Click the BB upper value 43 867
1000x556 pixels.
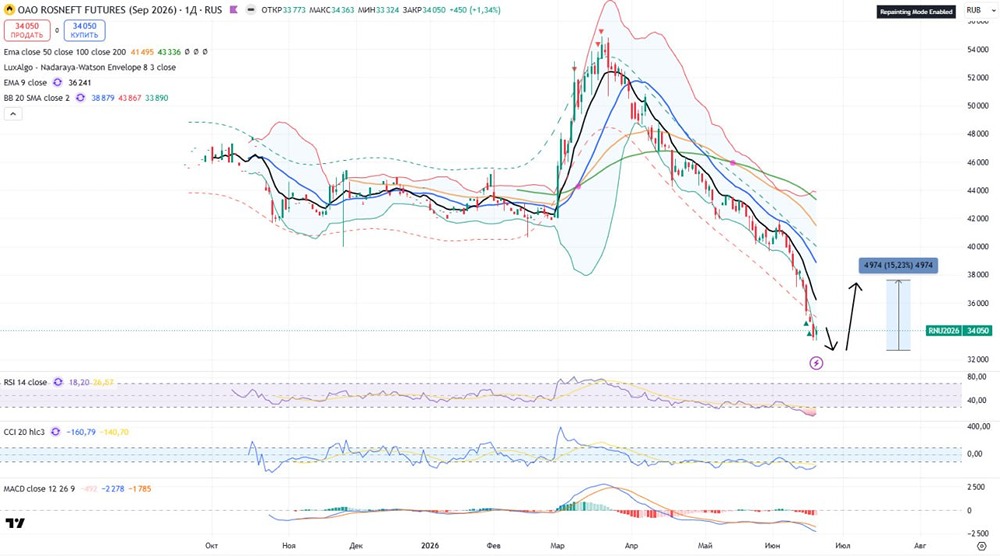[x=129, y=98]
